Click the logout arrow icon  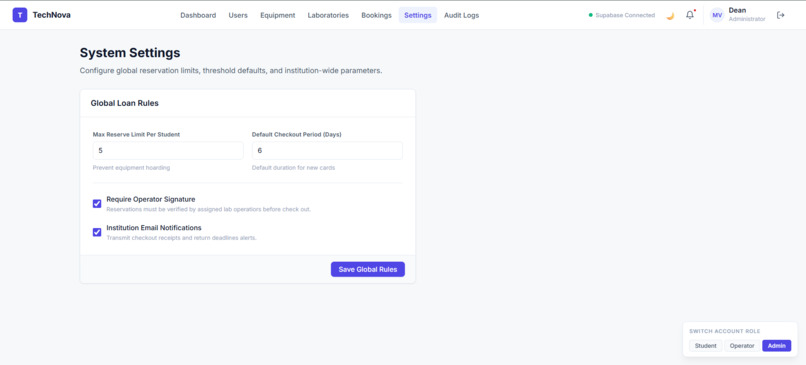(781, 15)
